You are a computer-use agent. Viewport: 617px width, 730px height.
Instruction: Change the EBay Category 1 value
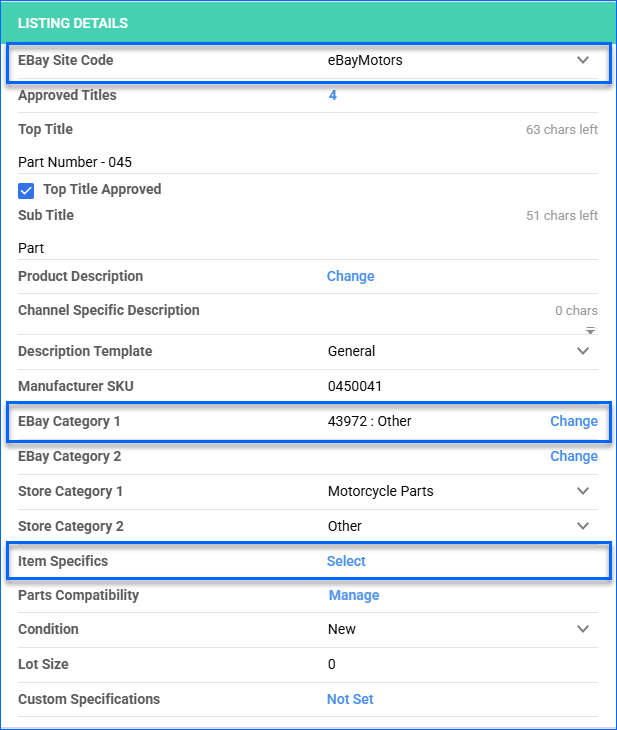573,421
